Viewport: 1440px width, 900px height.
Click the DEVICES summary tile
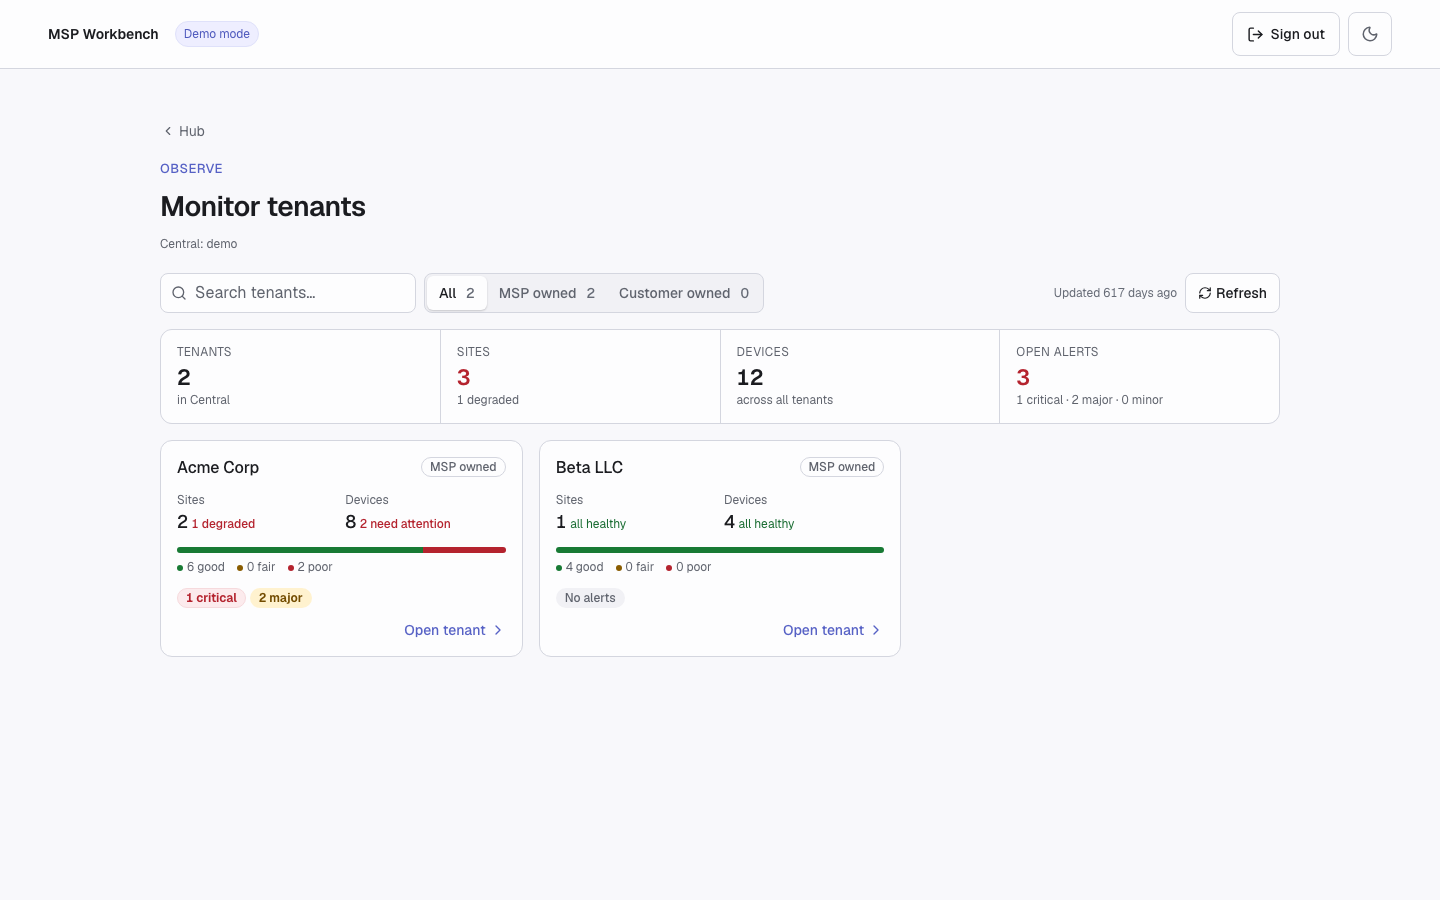860,376
